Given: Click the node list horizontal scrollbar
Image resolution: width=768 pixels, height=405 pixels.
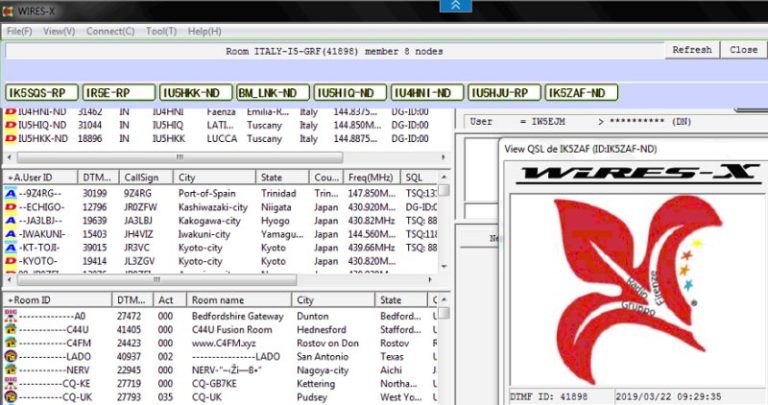Looking at the screenshot, I should (157, 280).
